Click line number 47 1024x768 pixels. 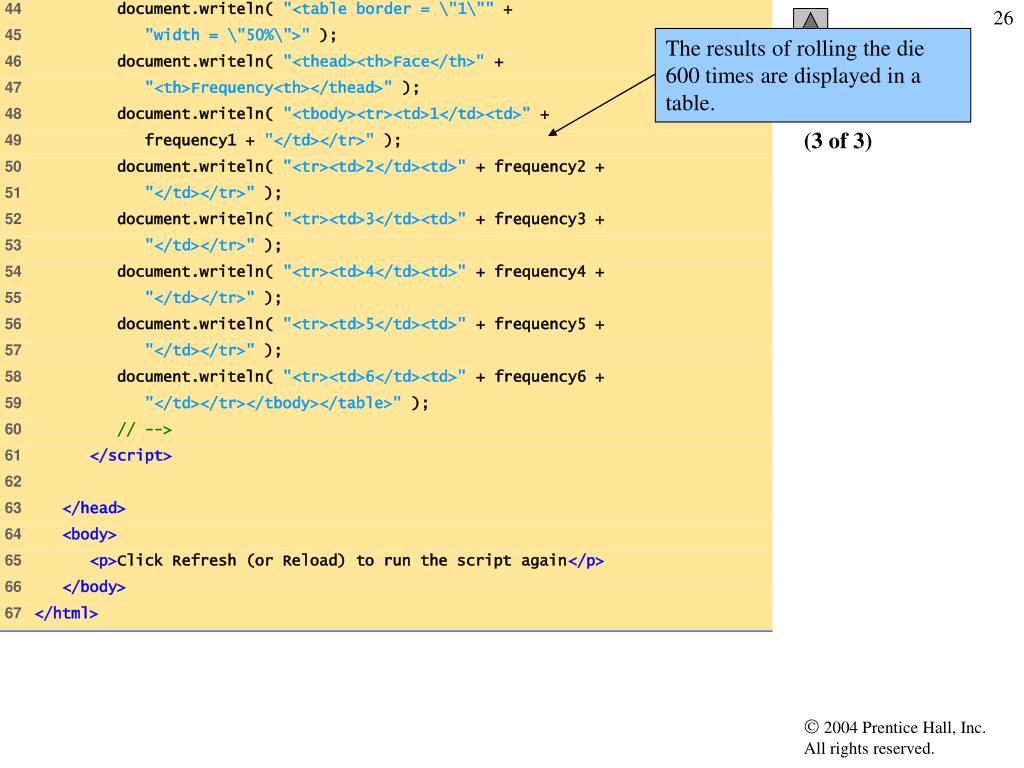tap(13, 88)
